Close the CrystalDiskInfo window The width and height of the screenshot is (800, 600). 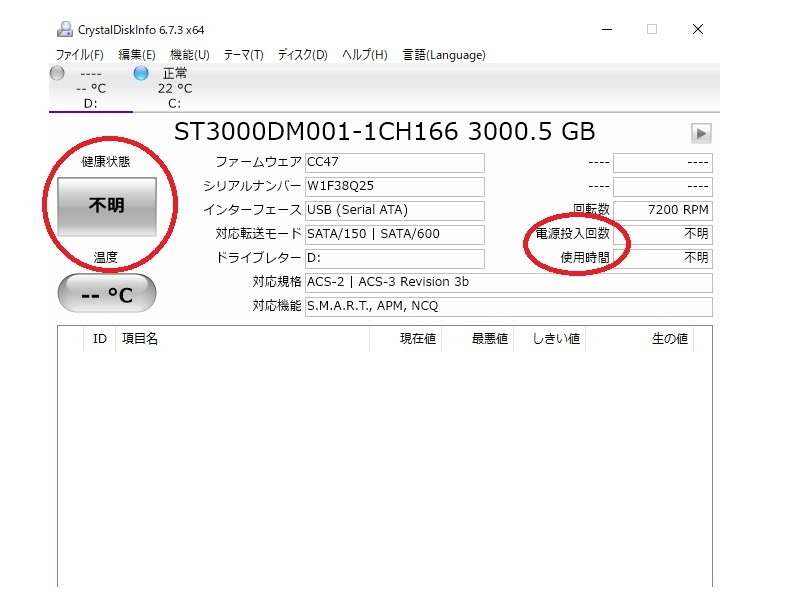tap(698, 29)
